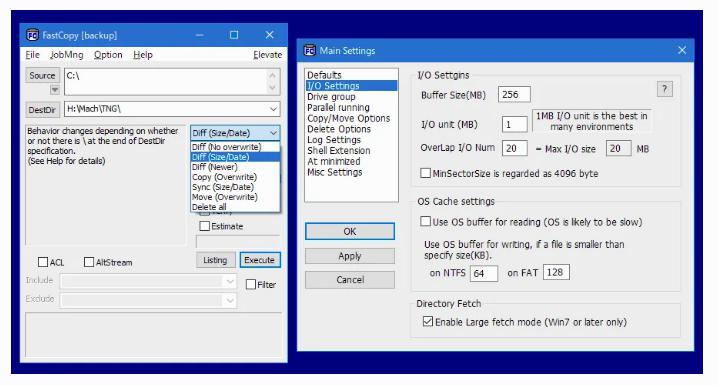Toggle the AltStream checkbox
This screenshot has width=718, height=385.
point(89,262)
